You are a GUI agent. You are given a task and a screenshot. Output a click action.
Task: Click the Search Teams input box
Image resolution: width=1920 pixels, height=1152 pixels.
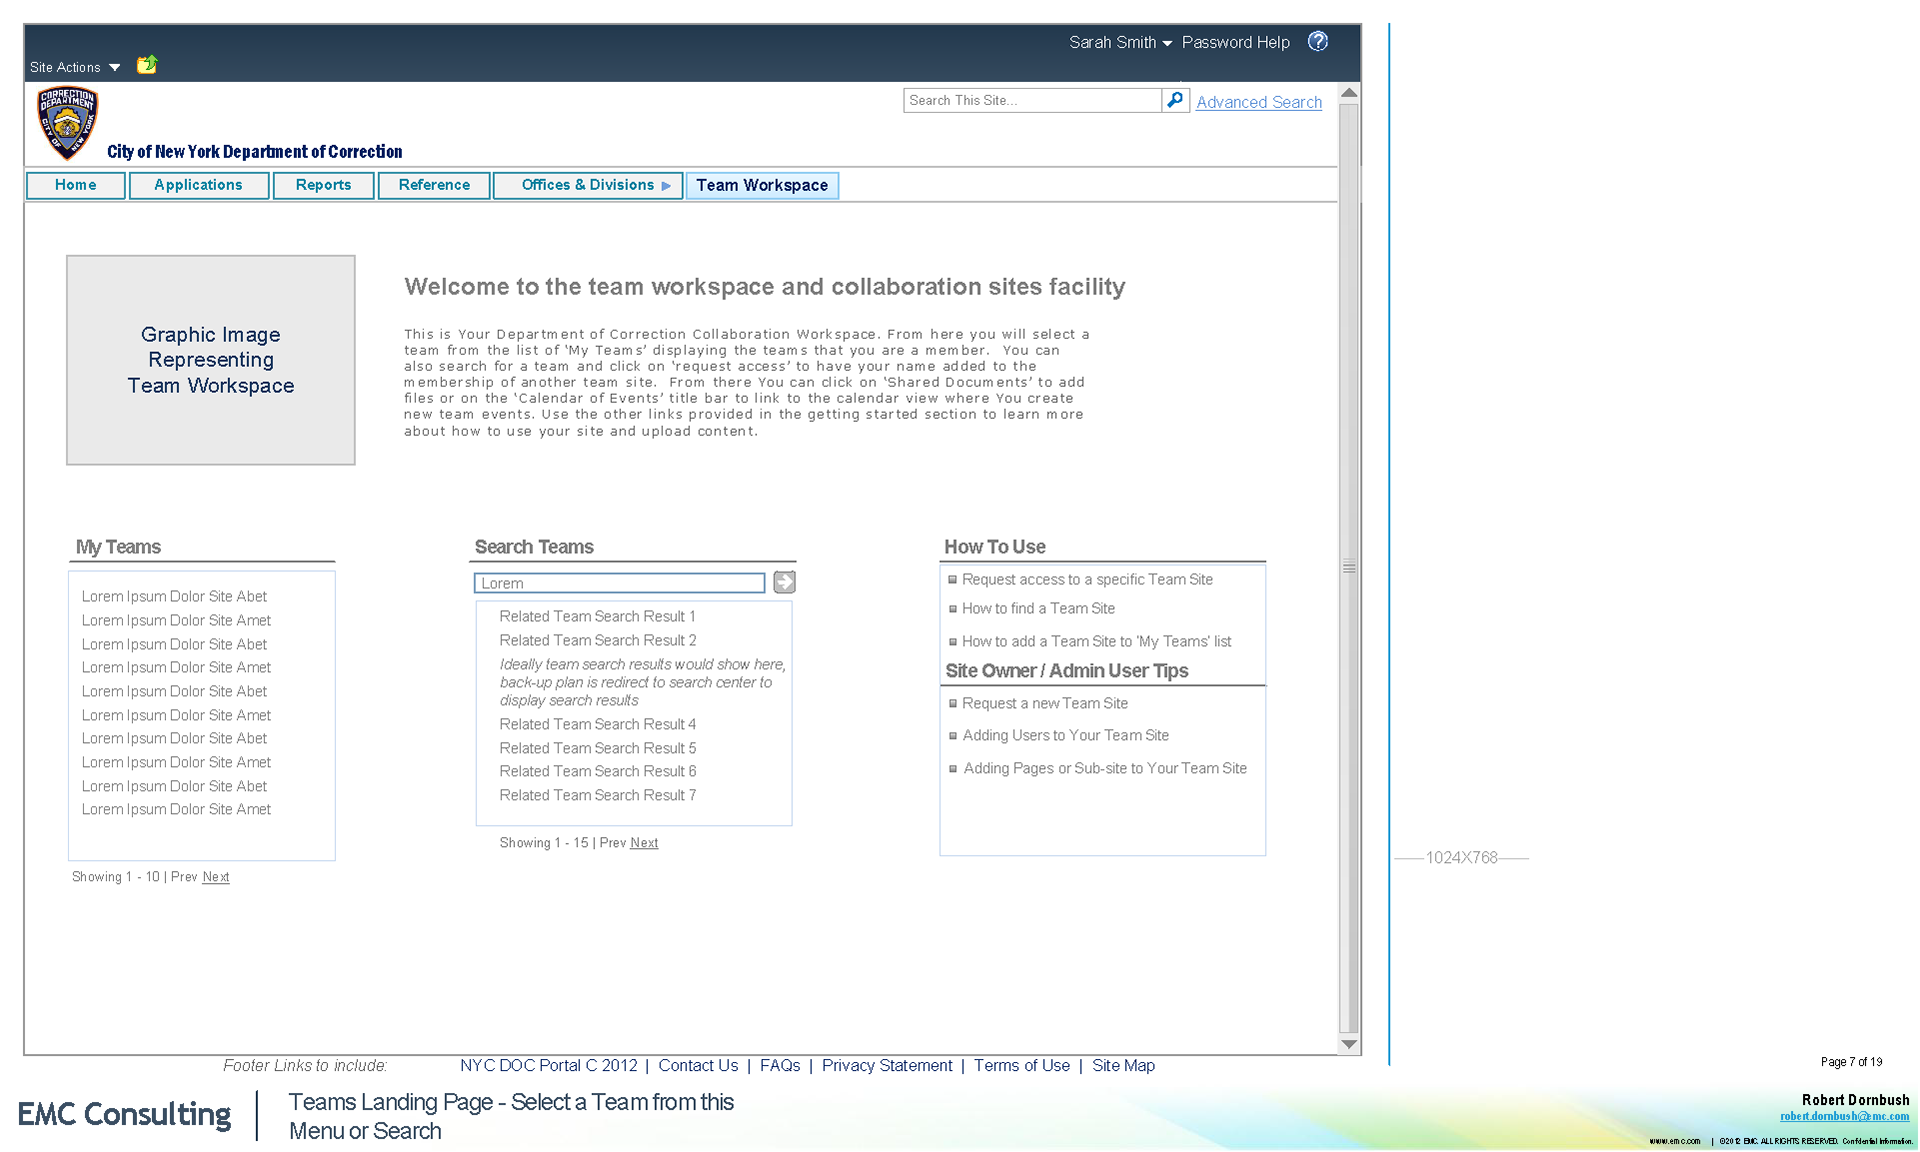pos(619,583)
